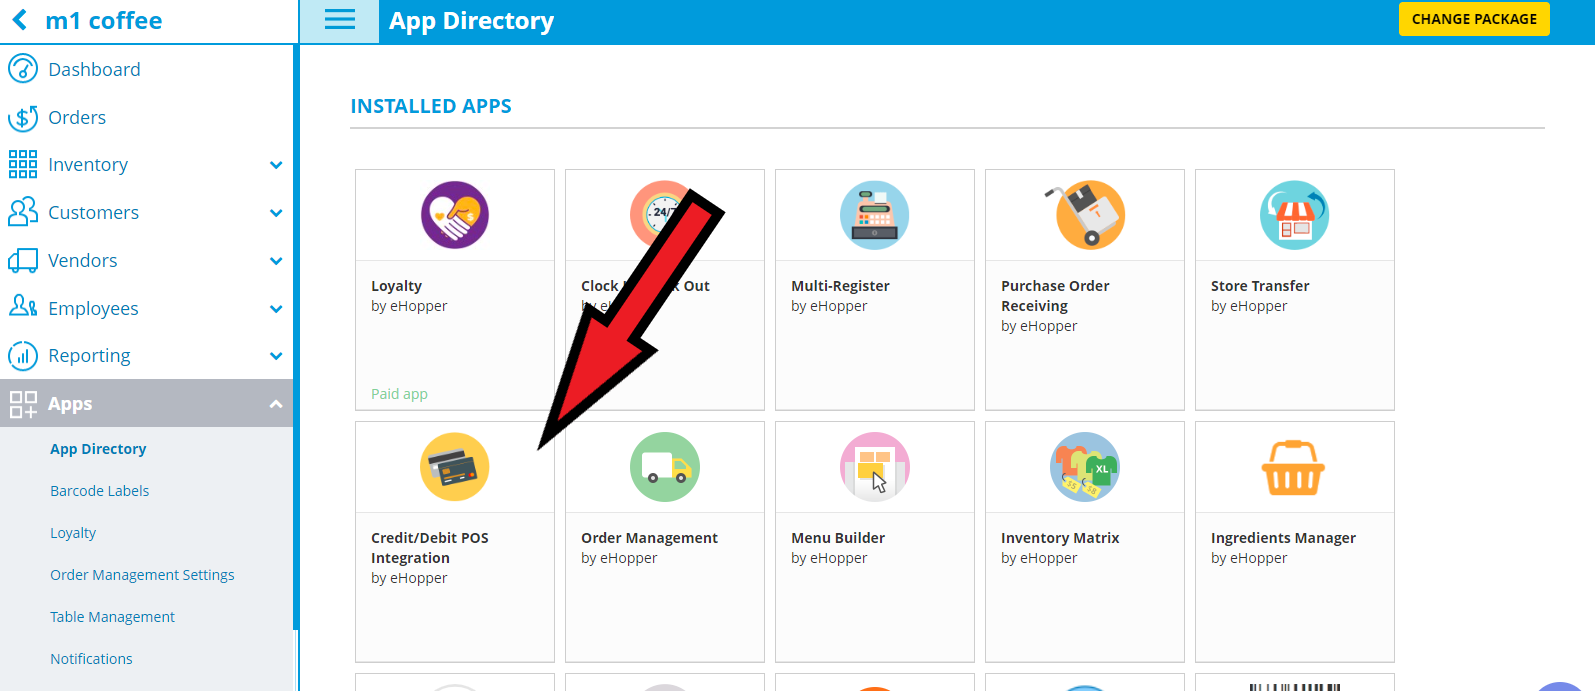Image resolution: width=1595 pixels, height=691 pixels.
Task: Open the Credit/Debit POS Integration card icon
Action: tap(455, 467)
